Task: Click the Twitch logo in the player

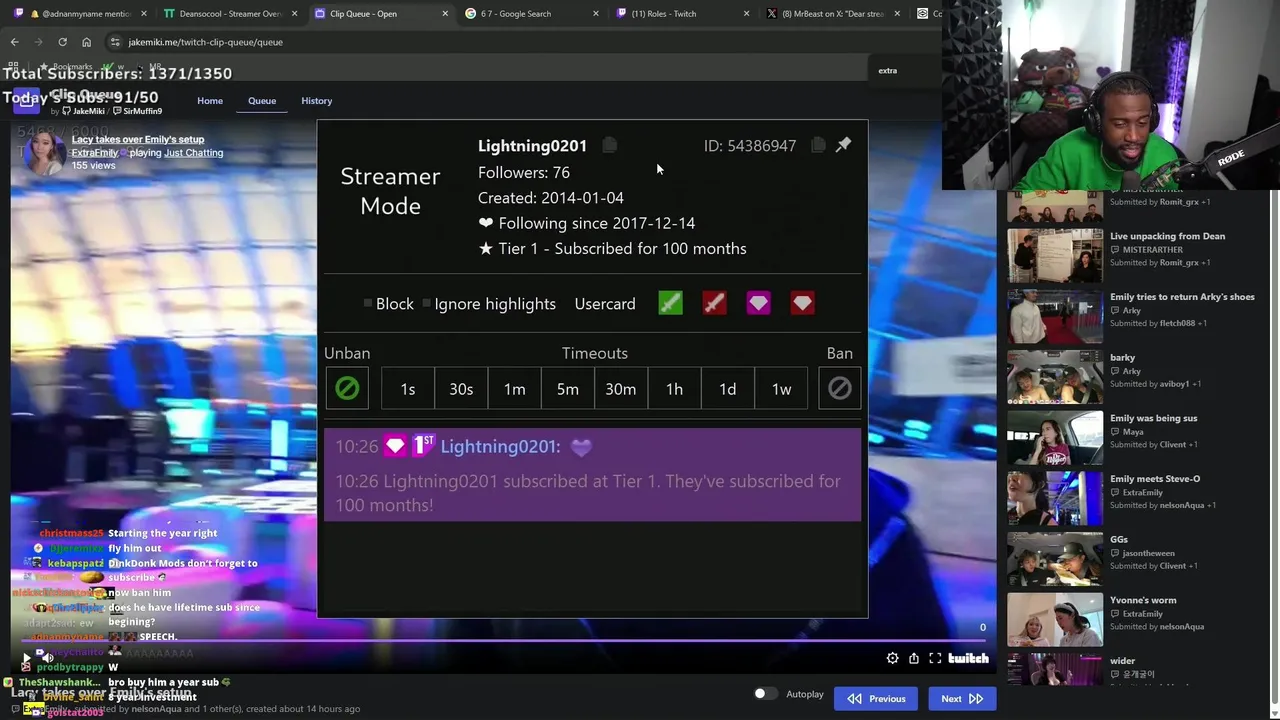Action: (x=968, y=658)
